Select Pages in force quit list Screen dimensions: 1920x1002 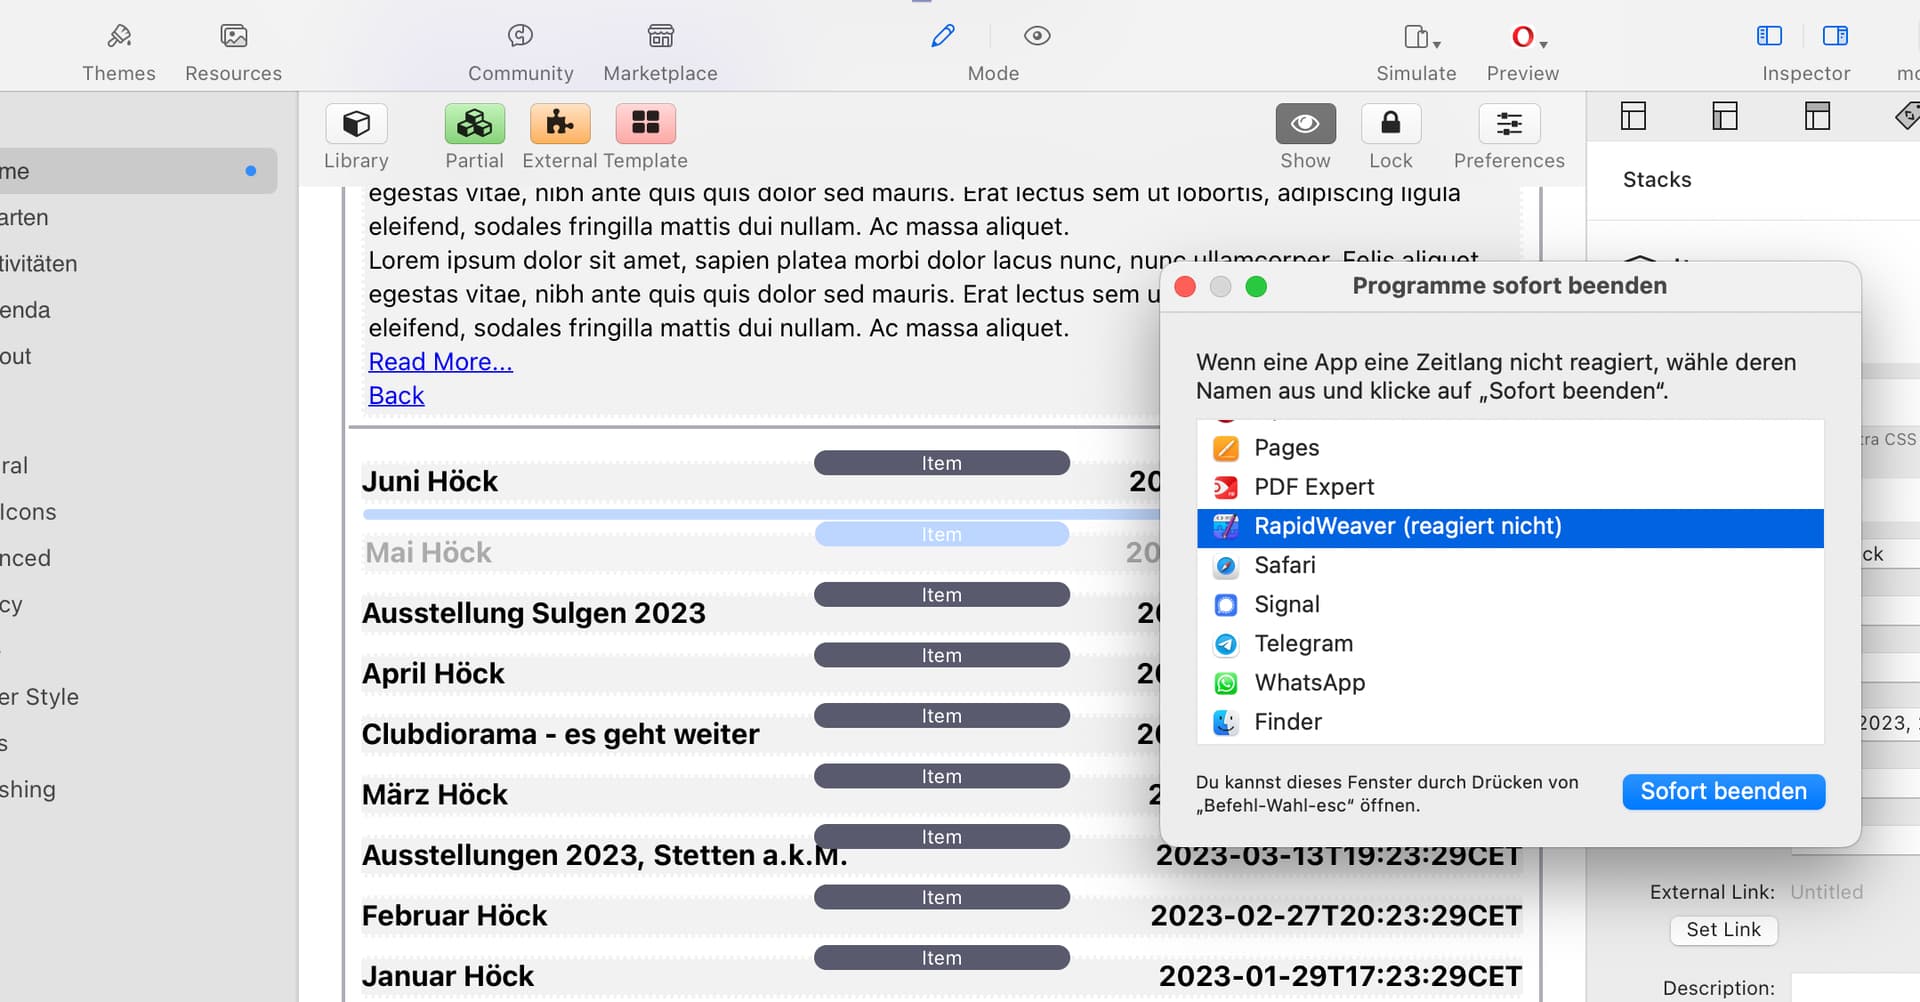(x=1510, y=448)
